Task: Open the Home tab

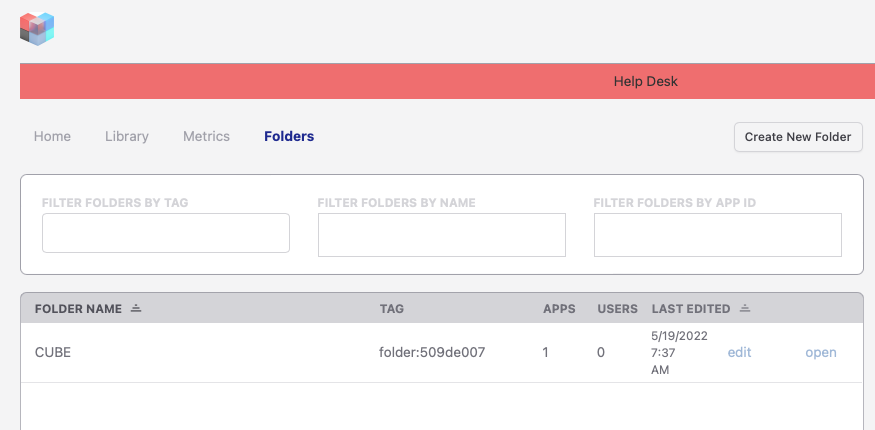Action: 52,136
